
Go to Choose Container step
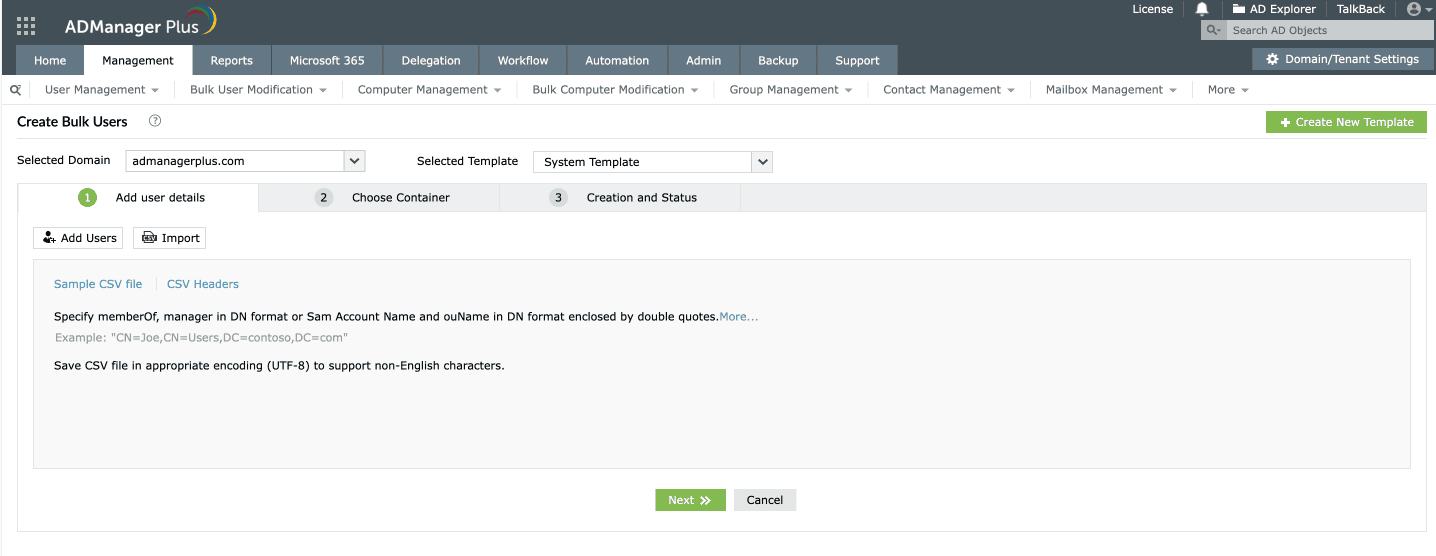tap(400, 198)
